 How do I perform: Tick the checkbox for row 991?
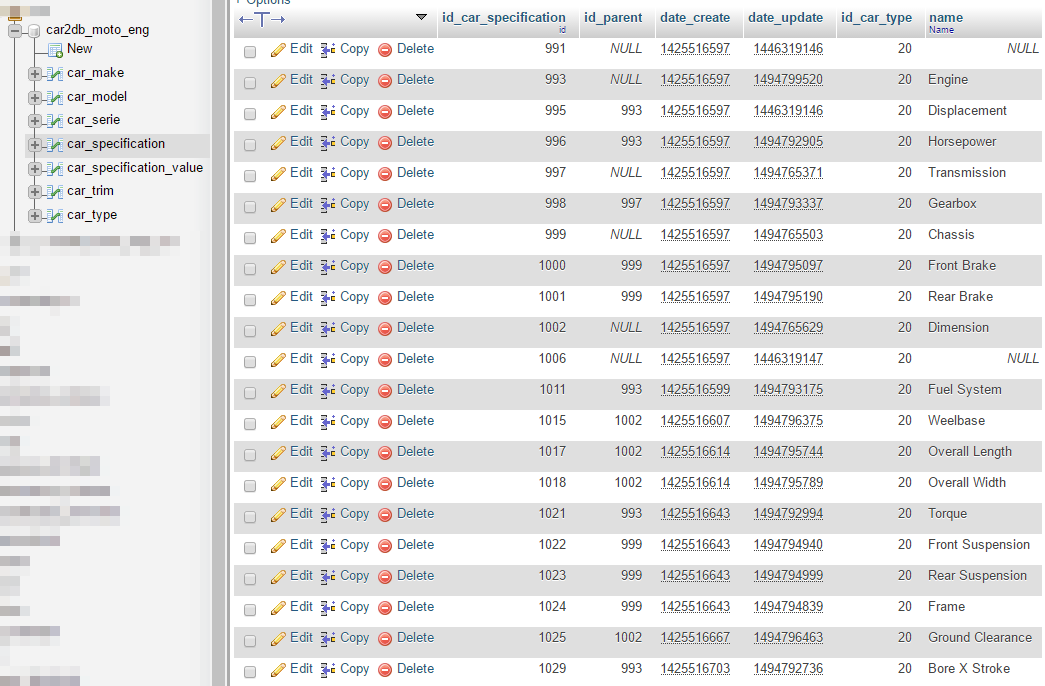coord(250,52)
